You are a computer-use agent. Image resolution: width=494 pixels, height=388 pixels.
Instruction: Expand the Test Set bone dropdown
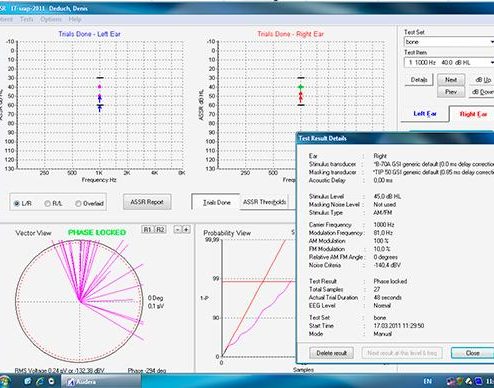449,42
